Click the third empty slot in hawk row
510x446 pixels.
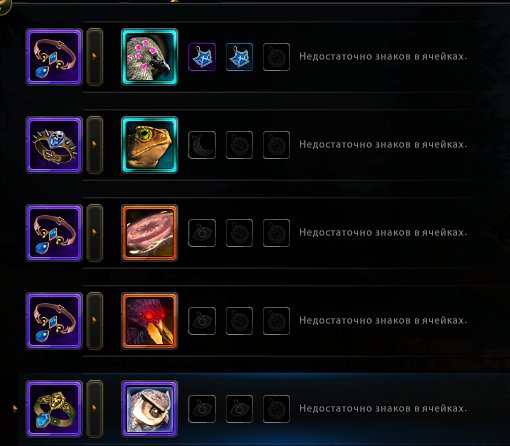pyautogui.click(x=276, y=57)
